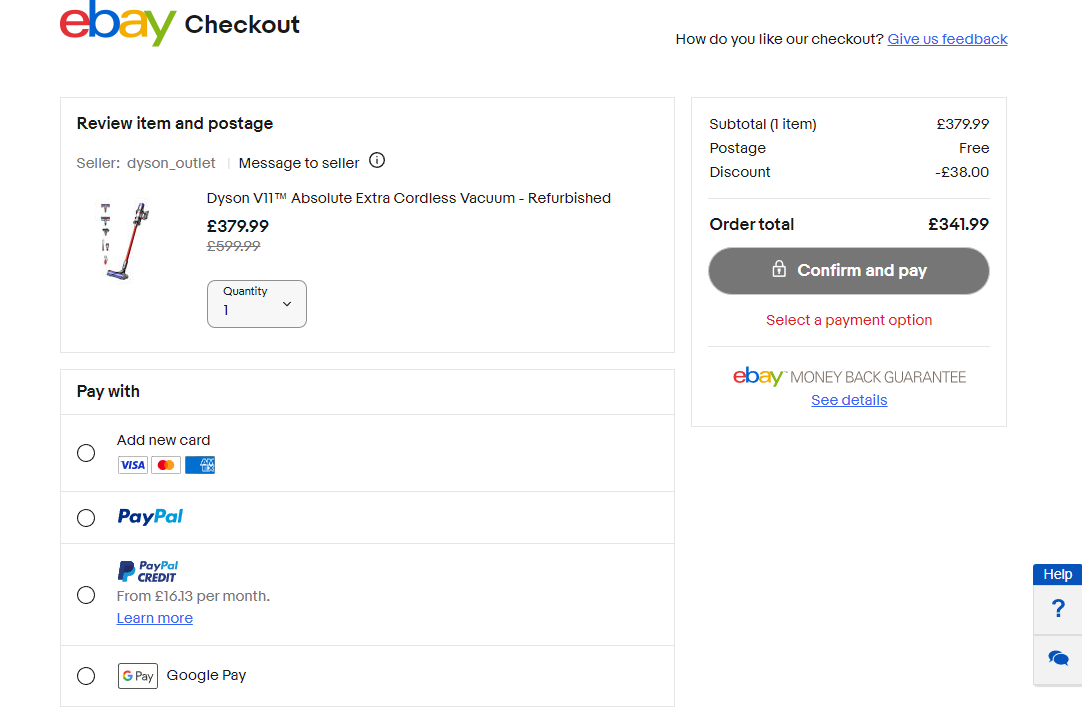Click the American Express icon
The width and height of the screenshot is (1082, 711).
(199, 465)
